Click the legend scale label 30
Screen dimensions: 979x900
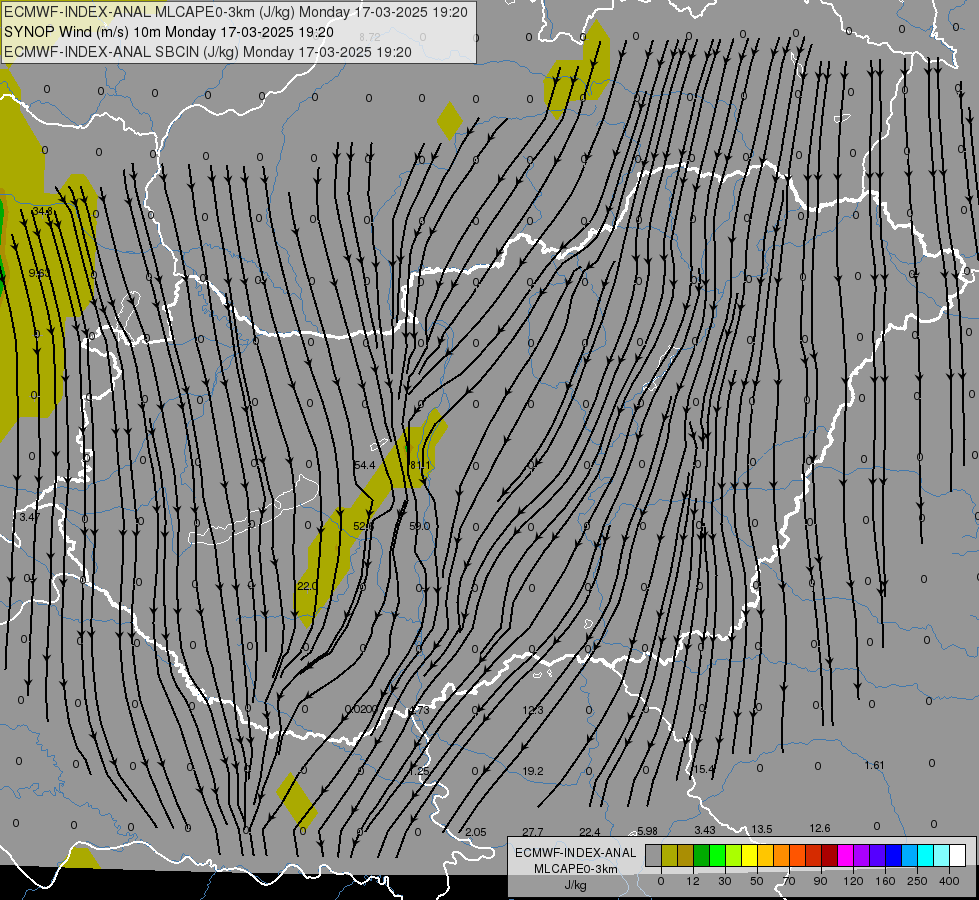724,881
